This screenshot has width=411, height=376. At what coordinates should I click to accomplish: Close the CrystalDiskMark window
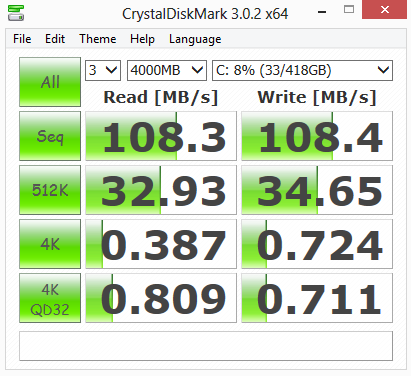pos(385,10)
